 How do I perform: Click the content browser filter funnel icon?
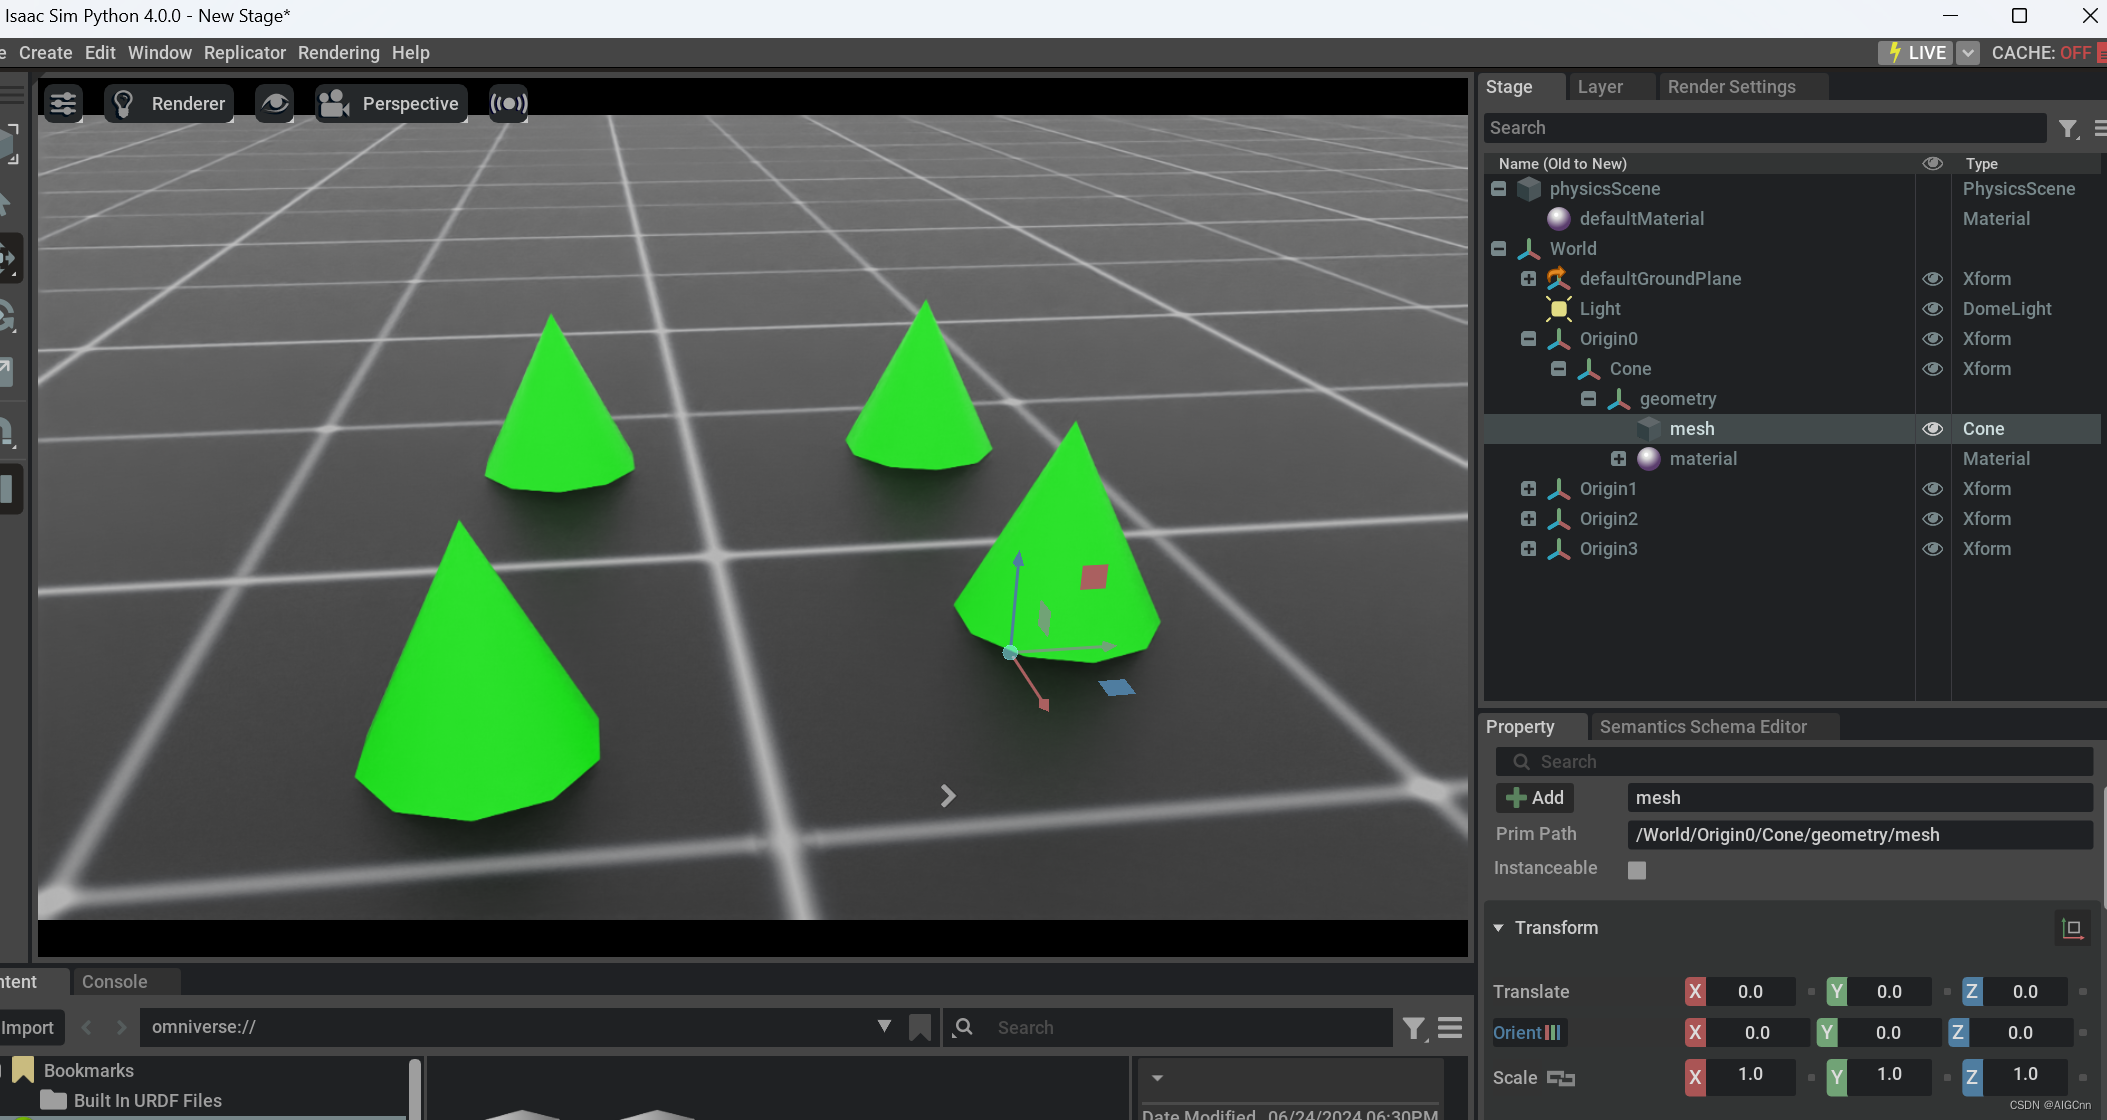point(1413,1027)
